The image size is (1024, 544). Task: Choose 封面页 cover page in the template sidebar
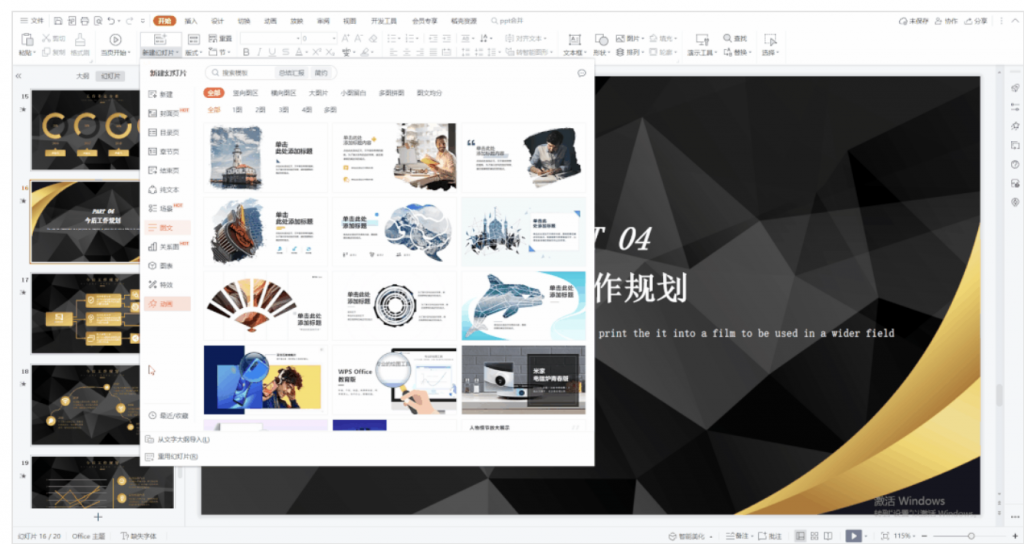tap(168, 113)
